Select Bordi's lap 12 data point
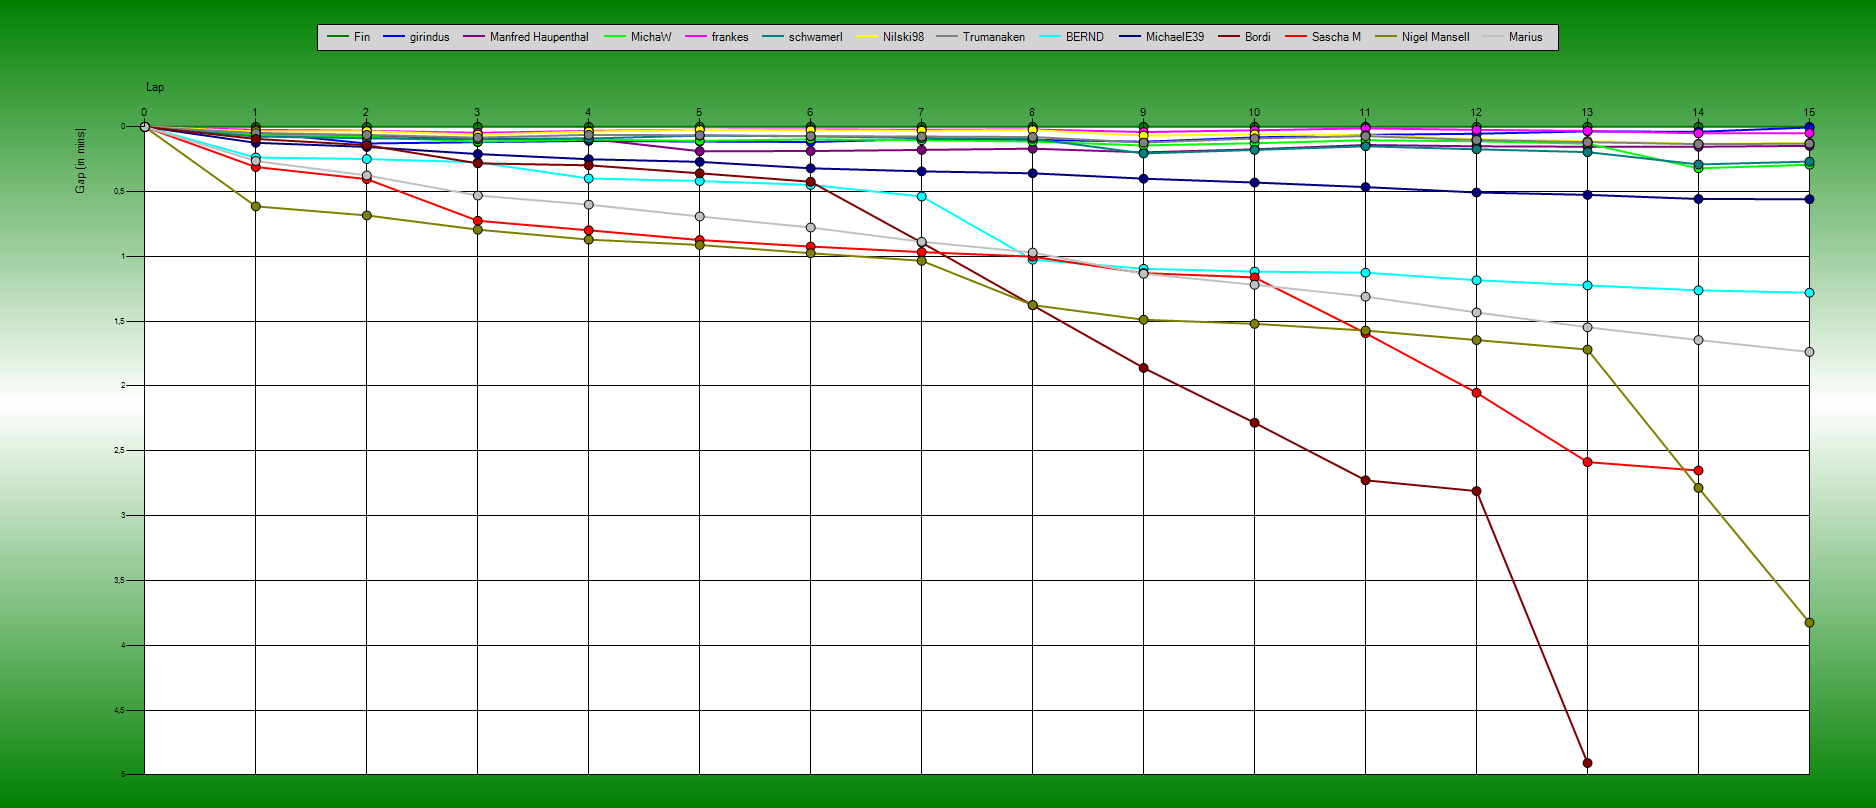This screenshot has width=1876, height=808. (1476, 491)
